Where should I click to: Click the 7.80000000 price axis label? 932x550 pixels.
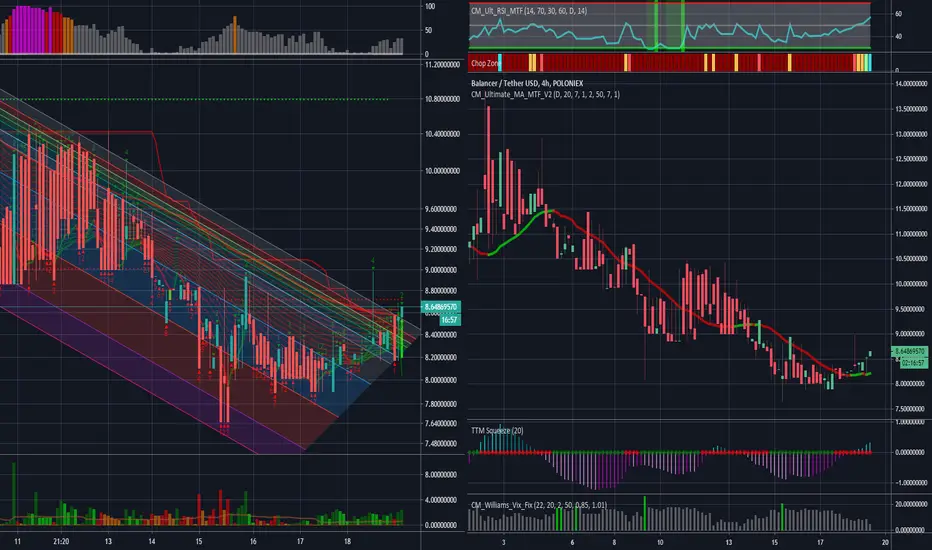click(441, 404)
